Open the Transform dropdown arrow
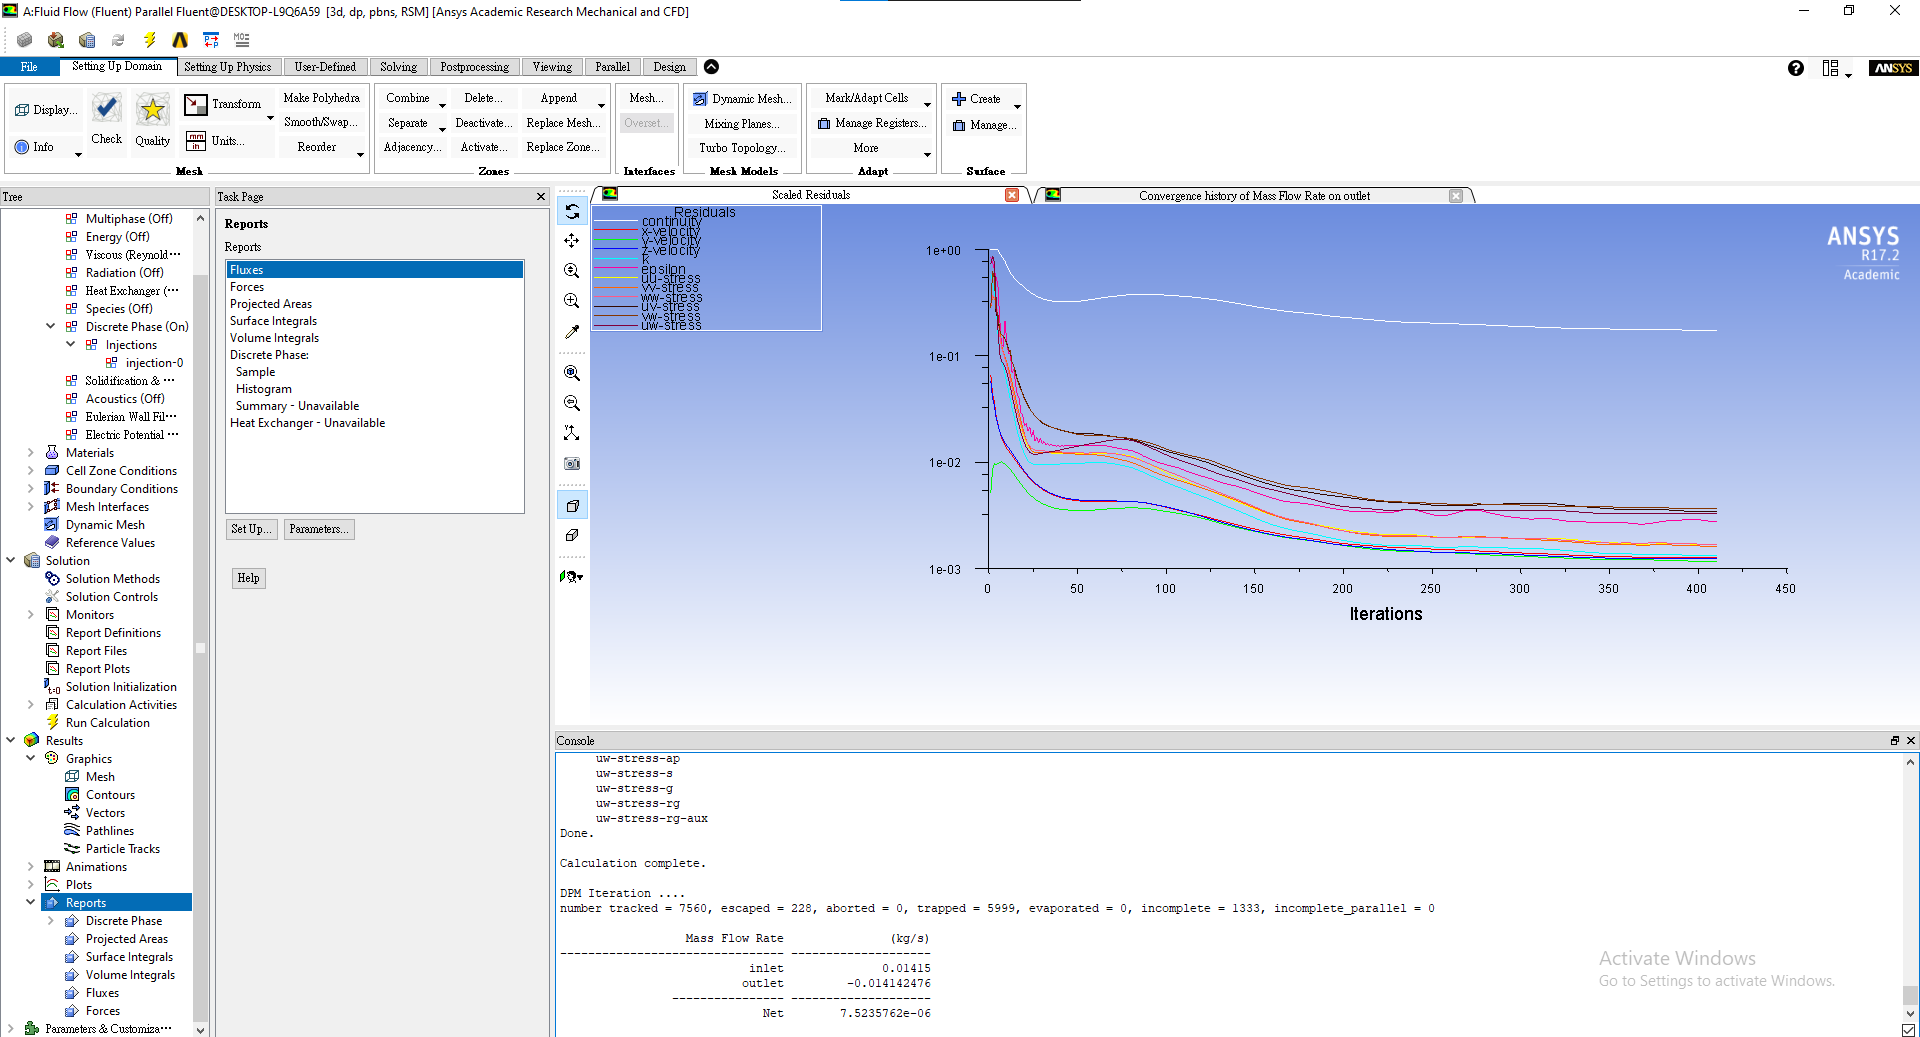The height and width of the screenshot is (1037, 1920). [x=270, y=118]
